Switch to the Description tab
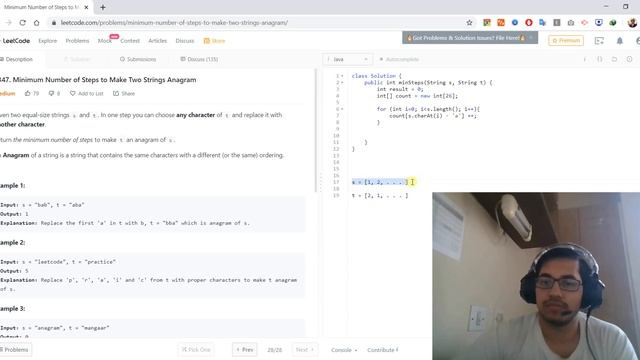The height and width of the screenshot is (360, 640). (x=16, y=60)
